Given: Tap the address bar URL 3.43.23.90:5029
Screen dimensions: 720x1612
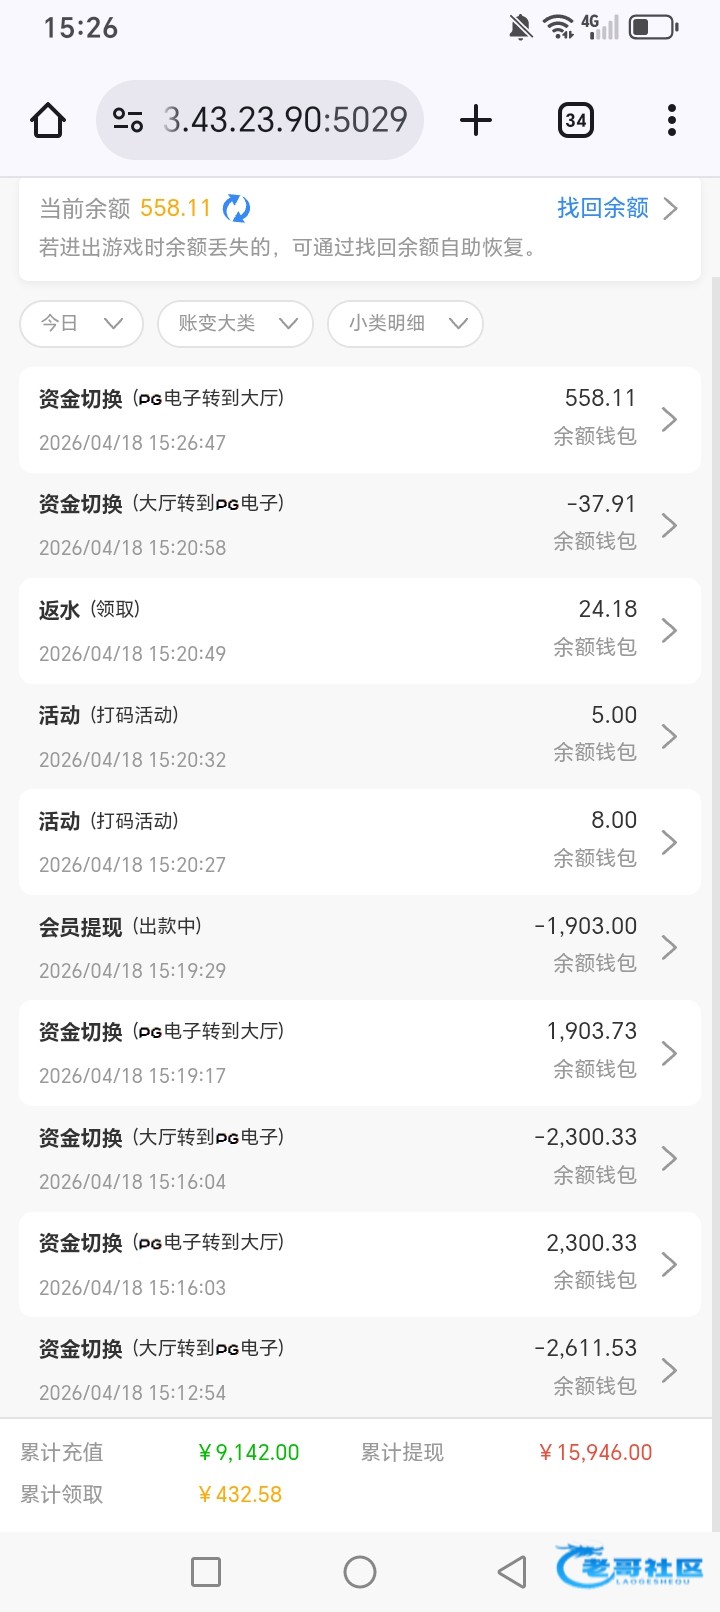Looking at the screenshot, I should click(285, 120).
